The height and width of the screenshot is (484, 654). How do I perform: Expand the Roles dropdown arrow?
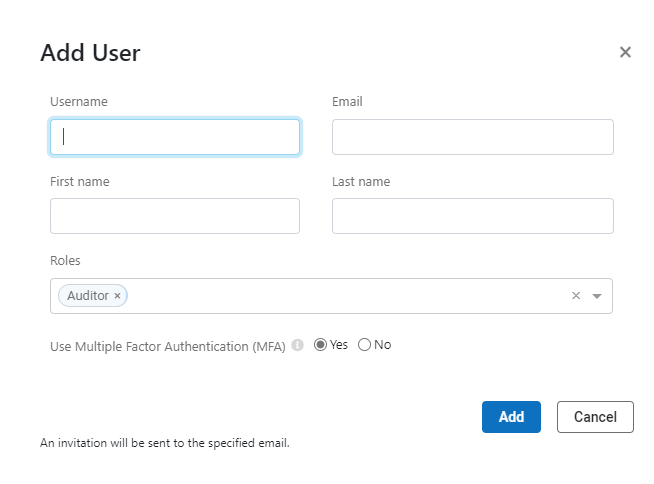click(x=597, y=296)
